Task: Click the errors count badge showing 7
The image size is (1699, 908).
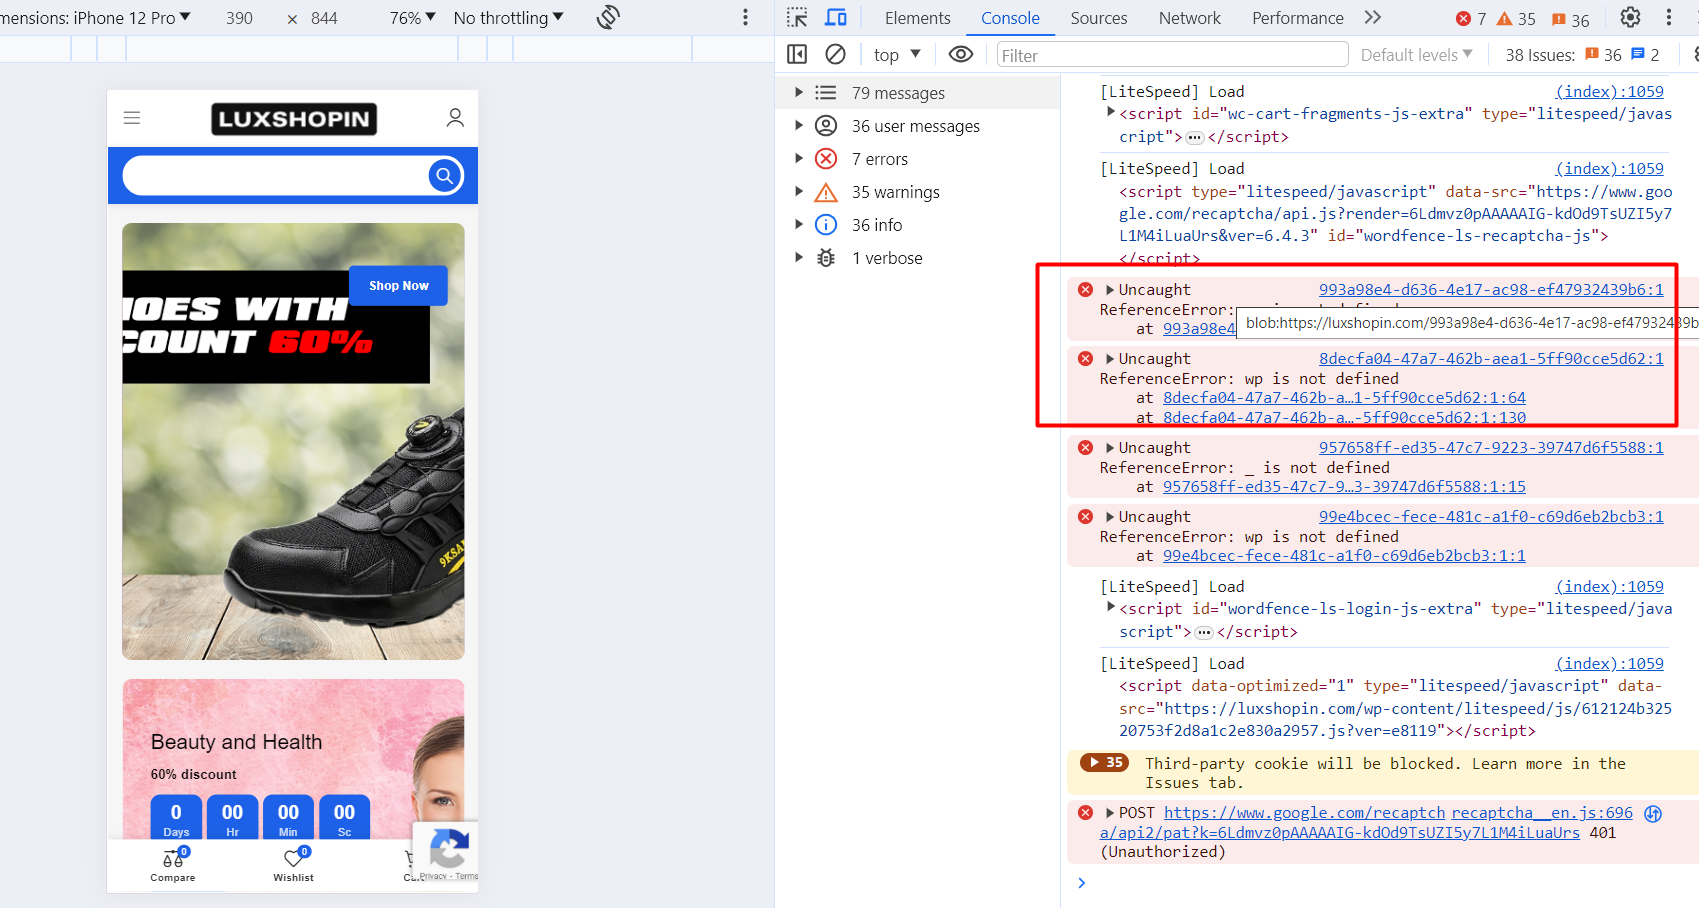Action: pos(1471,19)
